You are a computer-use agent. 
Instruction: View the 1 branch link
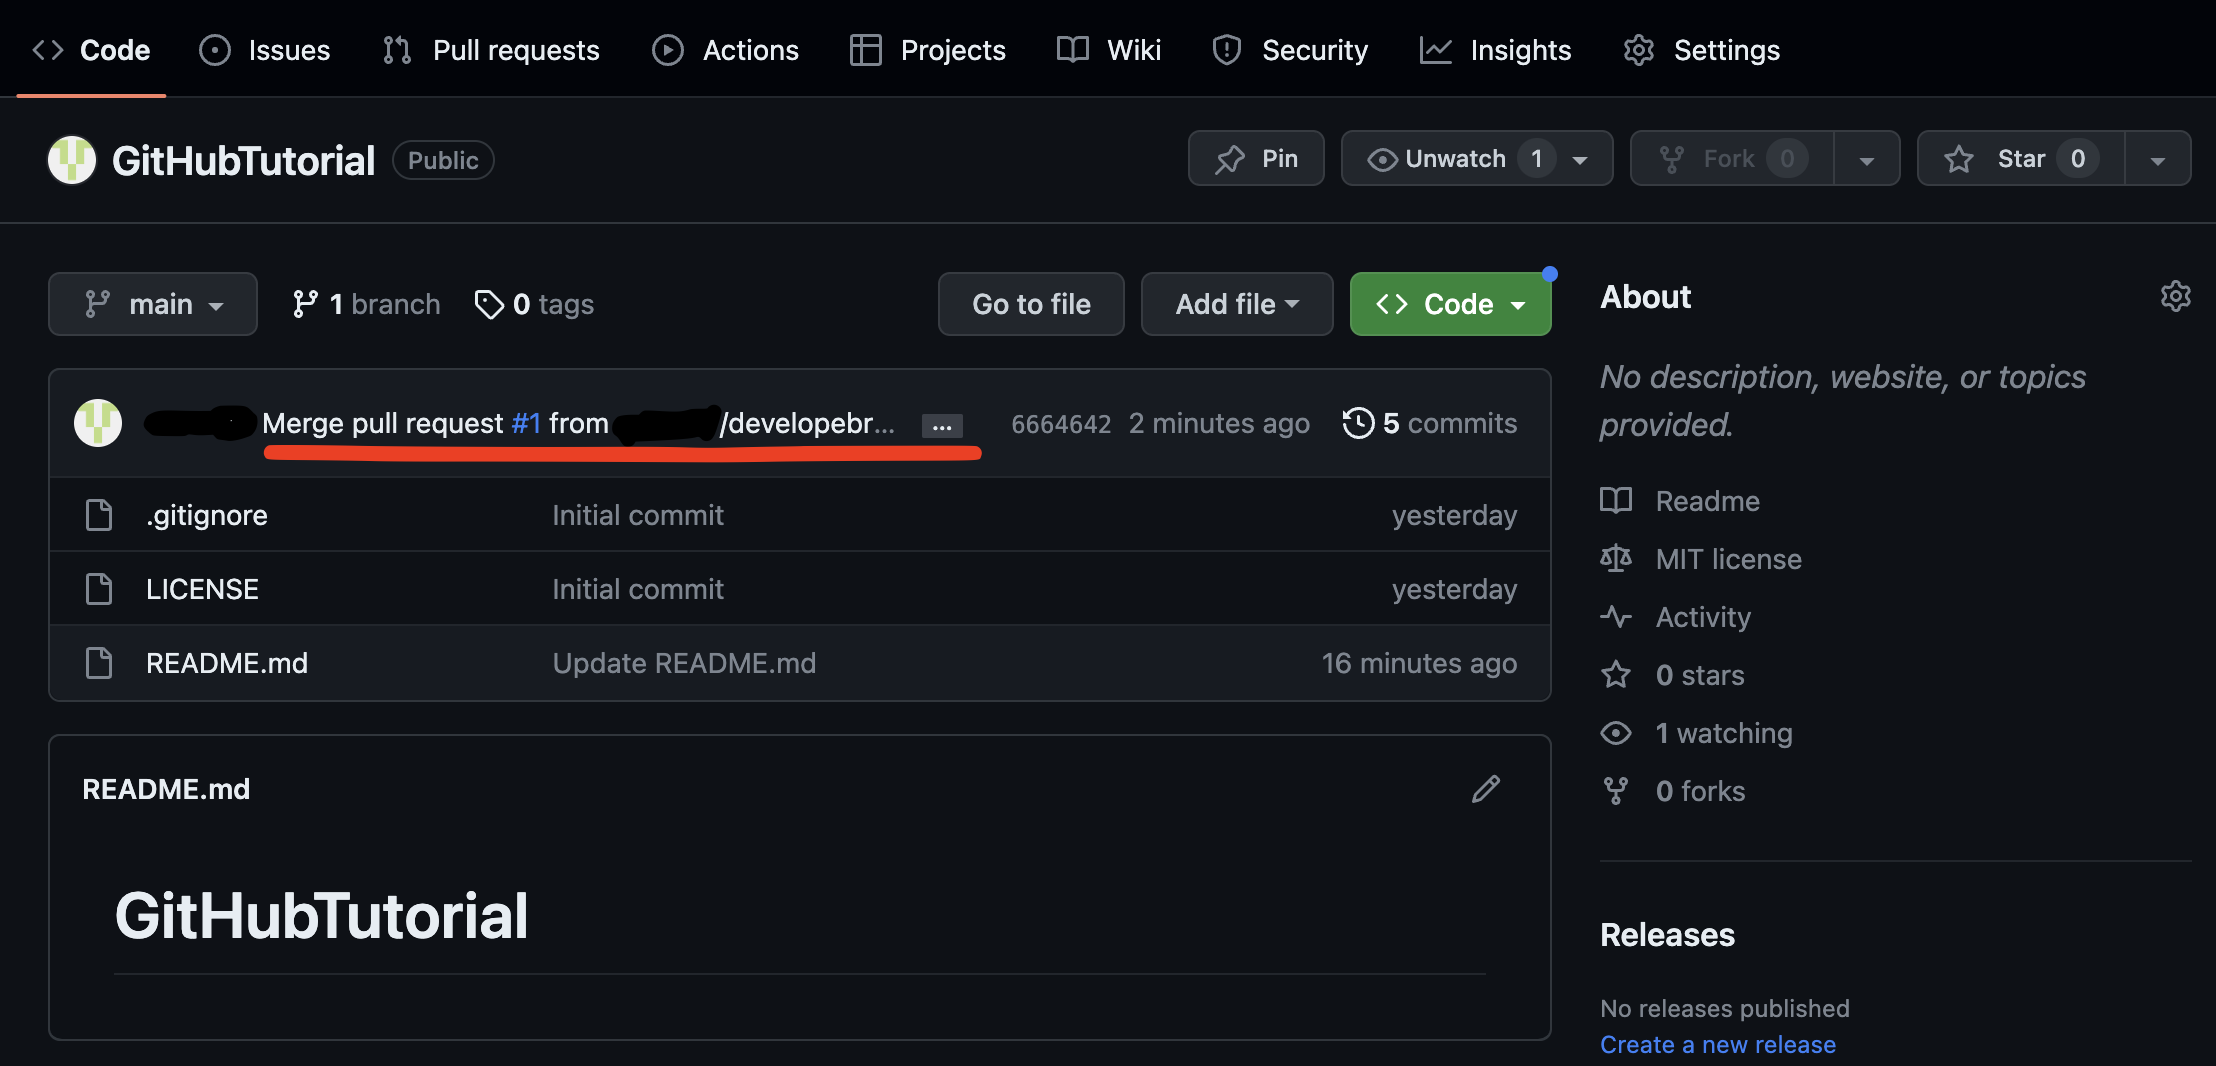[366, 304]
